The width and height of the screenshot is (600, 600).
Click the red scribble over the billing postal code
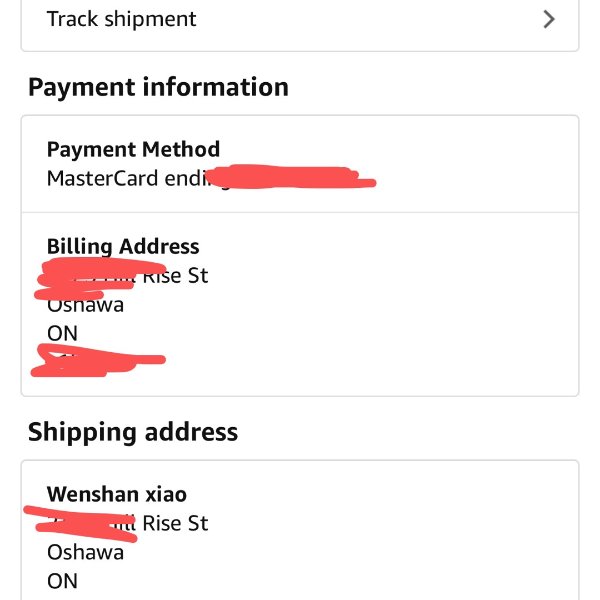[x=95, y=361]
